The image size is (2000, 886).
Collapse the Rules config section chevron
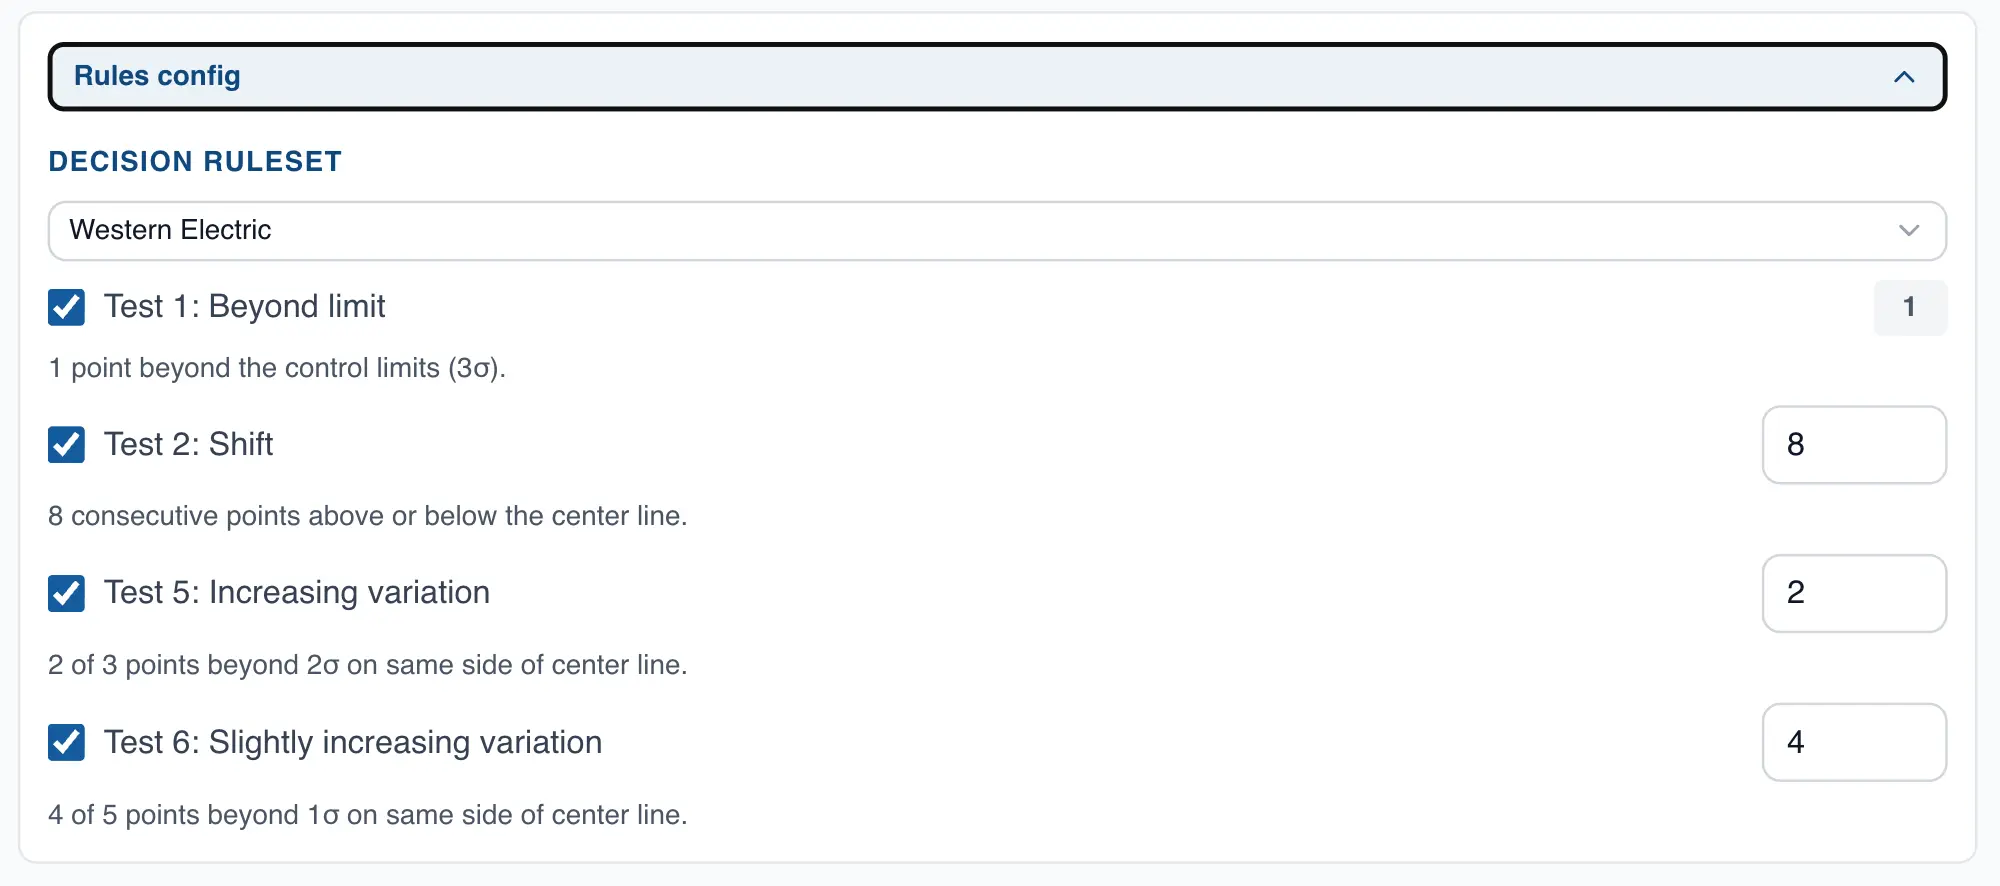tap(1904, 77)
